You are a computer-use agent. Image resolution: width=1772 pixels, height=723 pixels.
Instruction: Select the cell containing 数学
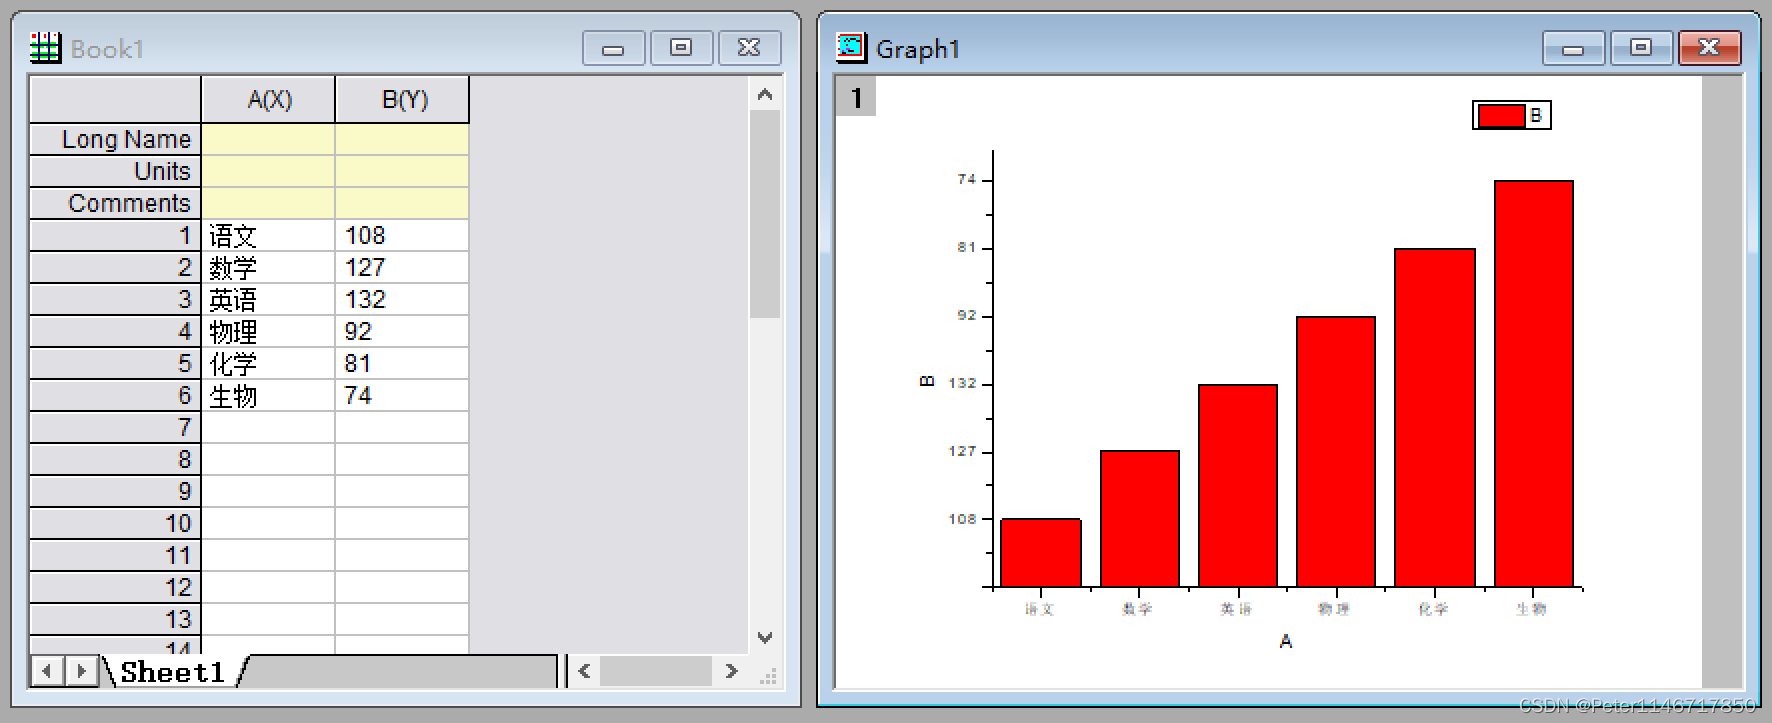click(268, 267)
